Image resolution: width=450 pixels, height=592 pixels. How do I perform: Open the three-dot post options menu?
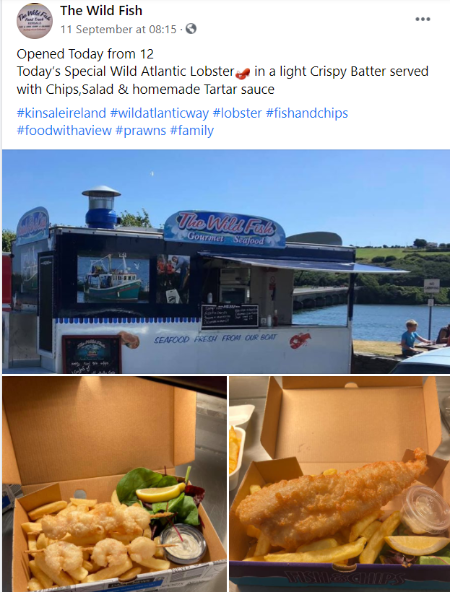422,19
